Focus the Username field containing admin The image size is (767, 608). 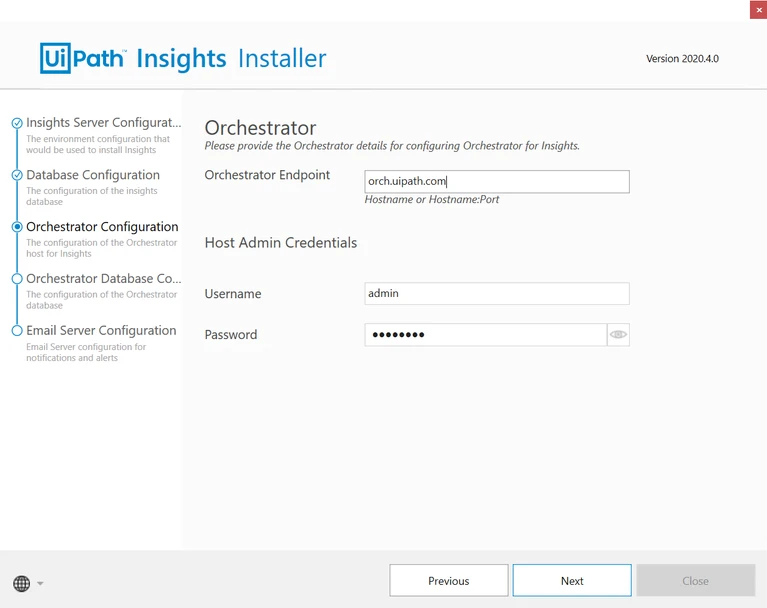coord(497,293)
